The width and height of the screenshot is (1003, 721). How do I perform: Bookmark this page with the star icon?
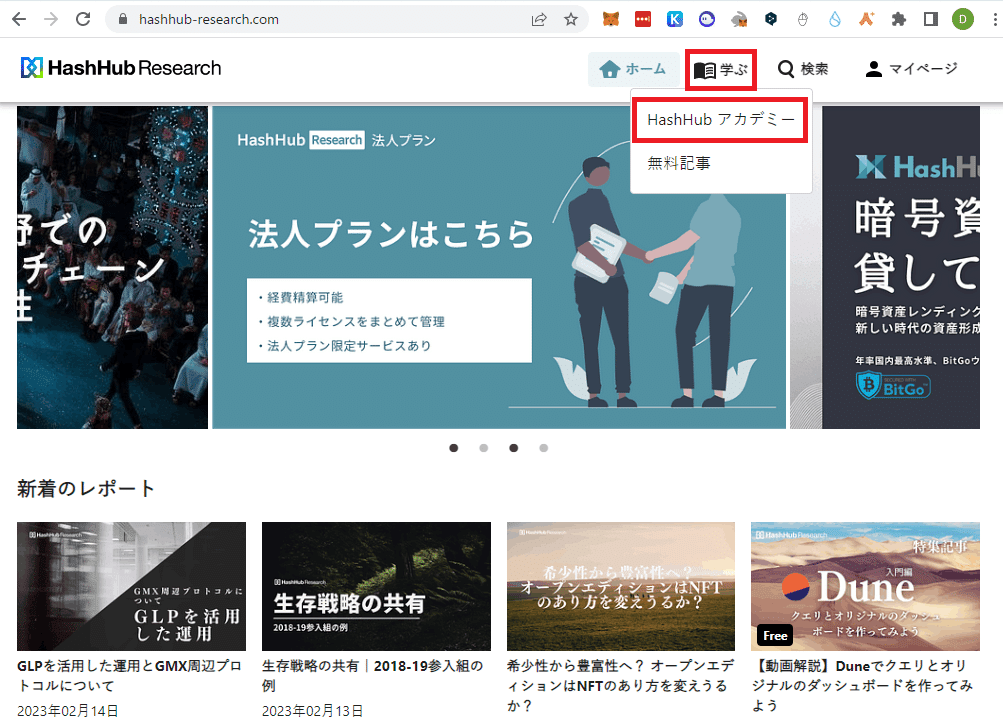tap(570, 18)
